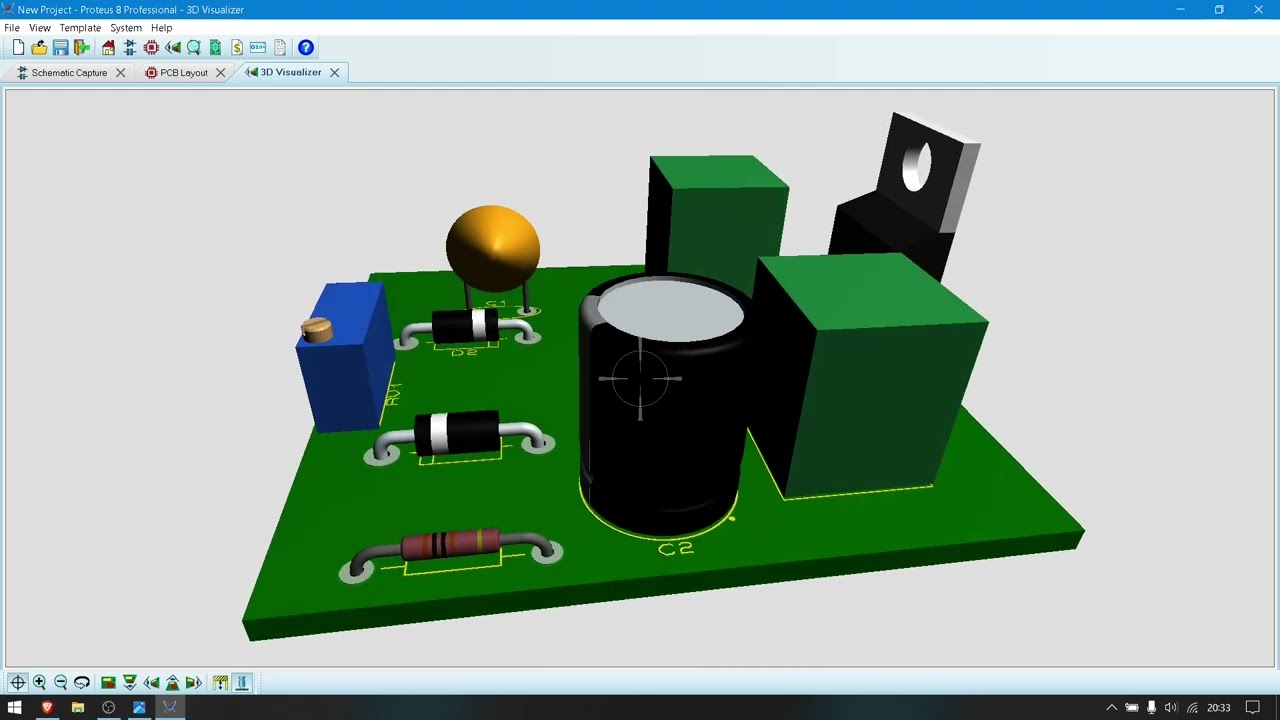Open the Source Code binary icon

click(x=258, y=47)
